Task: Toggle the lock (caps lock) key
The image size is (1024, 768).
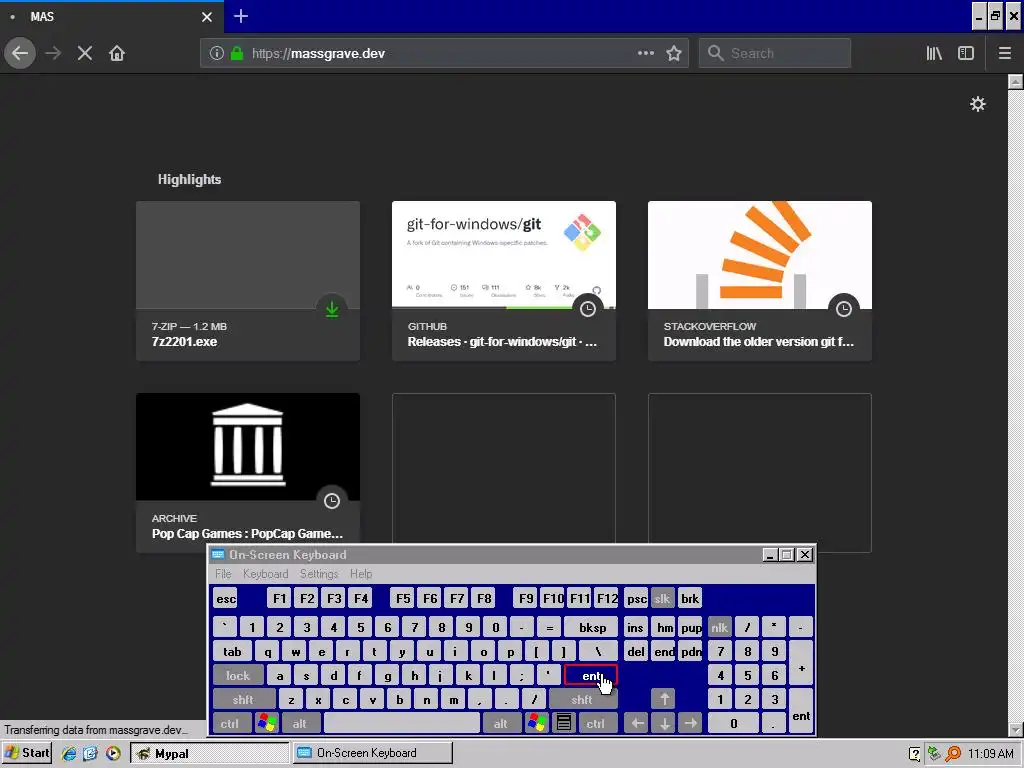Action: coord(238,675)
